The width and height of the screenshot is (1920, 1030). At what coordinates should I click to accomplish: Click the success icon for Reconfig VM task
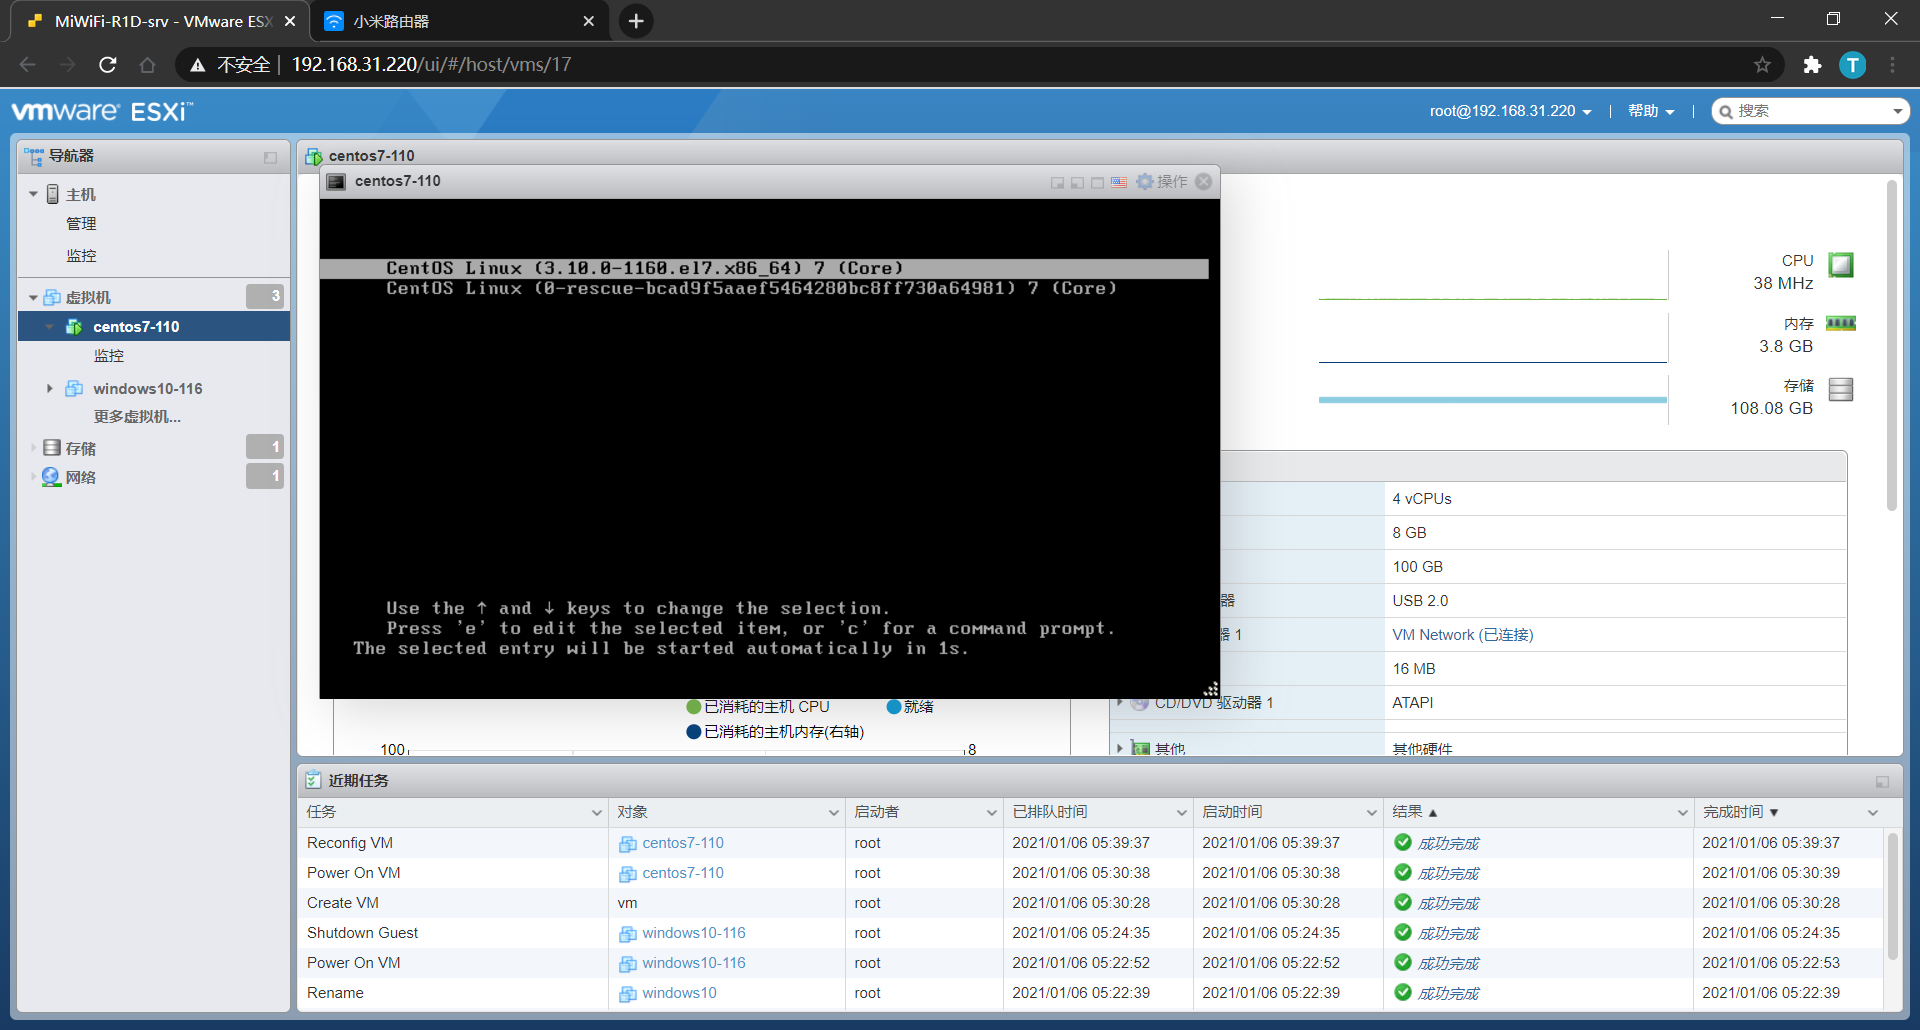pyautogui.click(x=1403, y=842)
